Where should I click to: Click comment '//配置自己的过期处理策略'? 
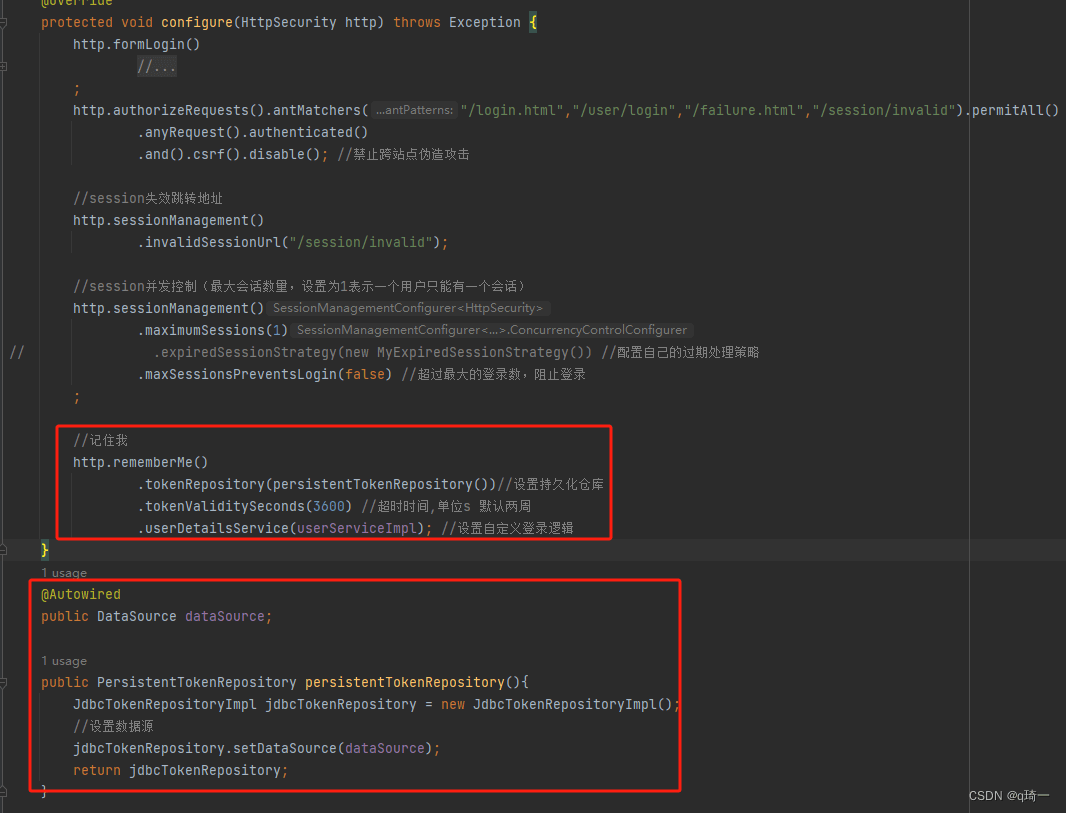pos(680,352)
